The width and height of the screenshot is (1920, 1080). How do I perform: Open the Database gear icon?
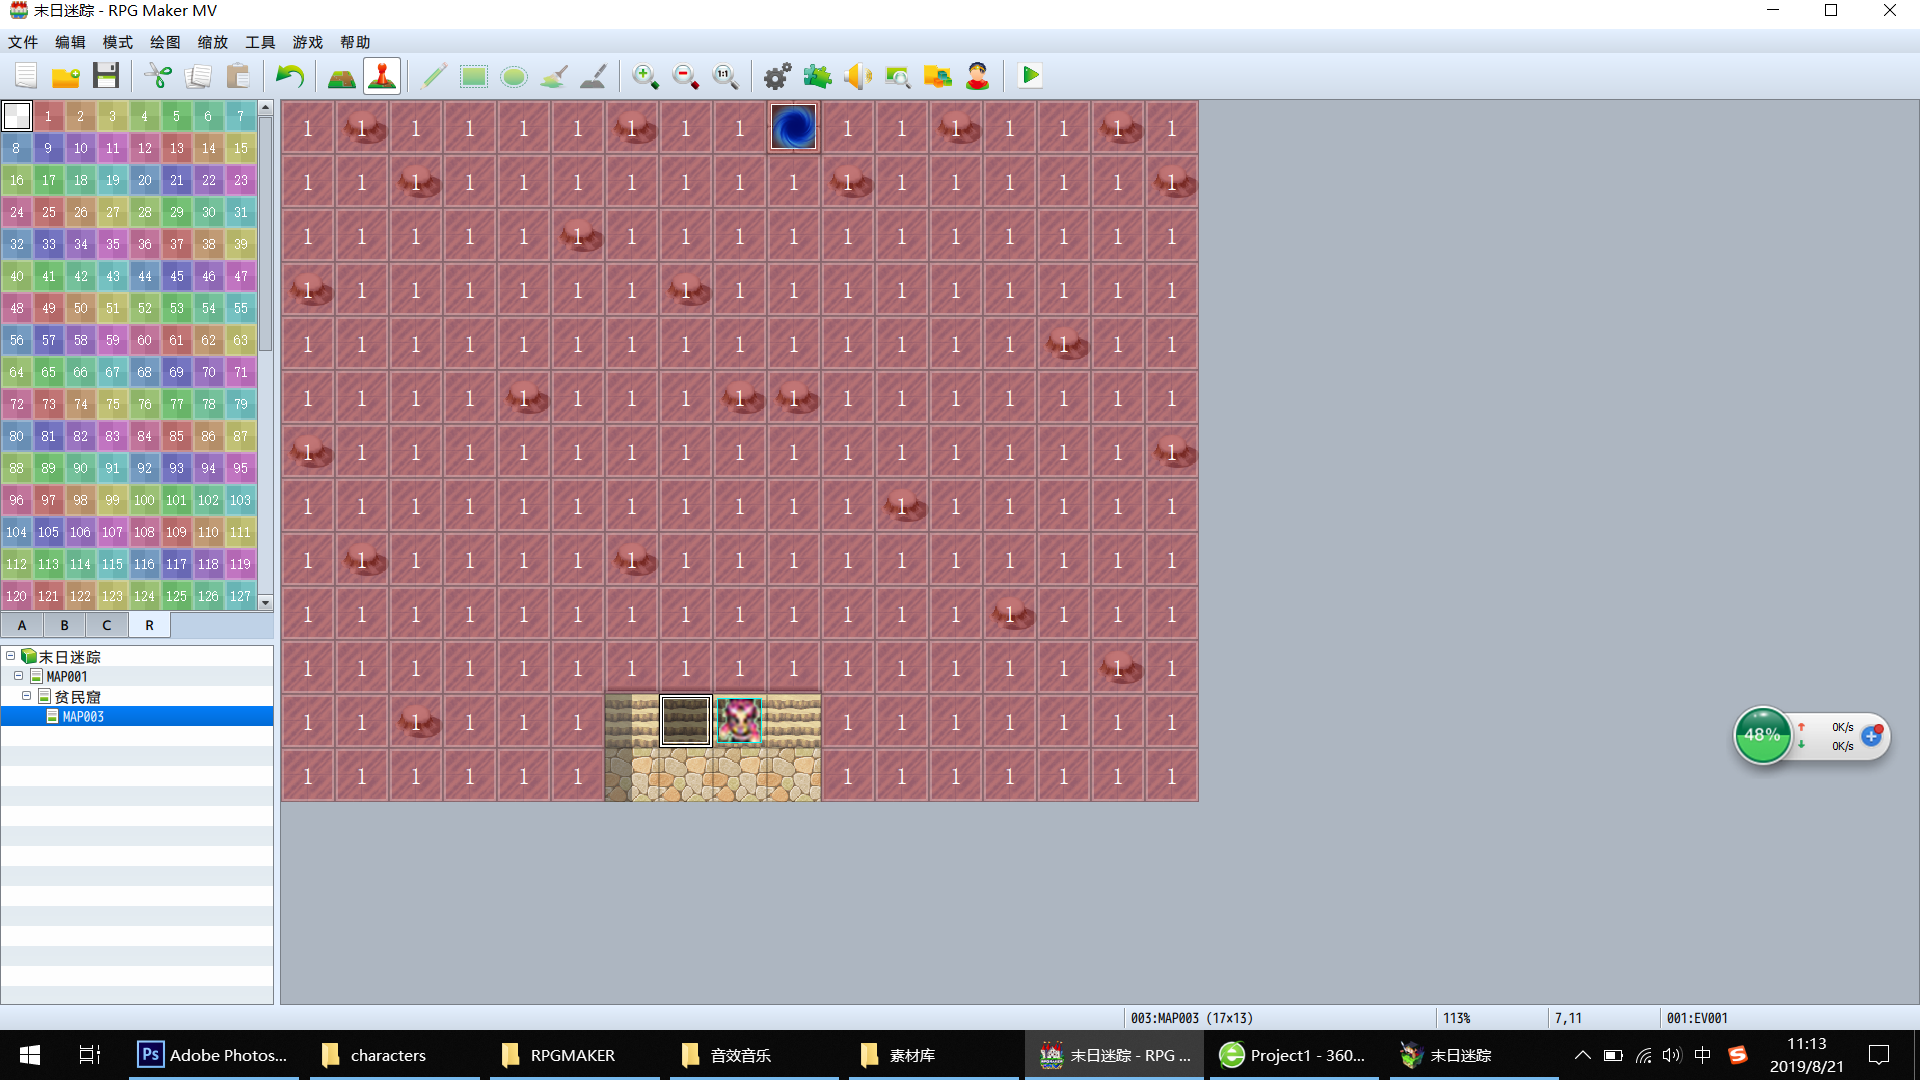(778, 76)
